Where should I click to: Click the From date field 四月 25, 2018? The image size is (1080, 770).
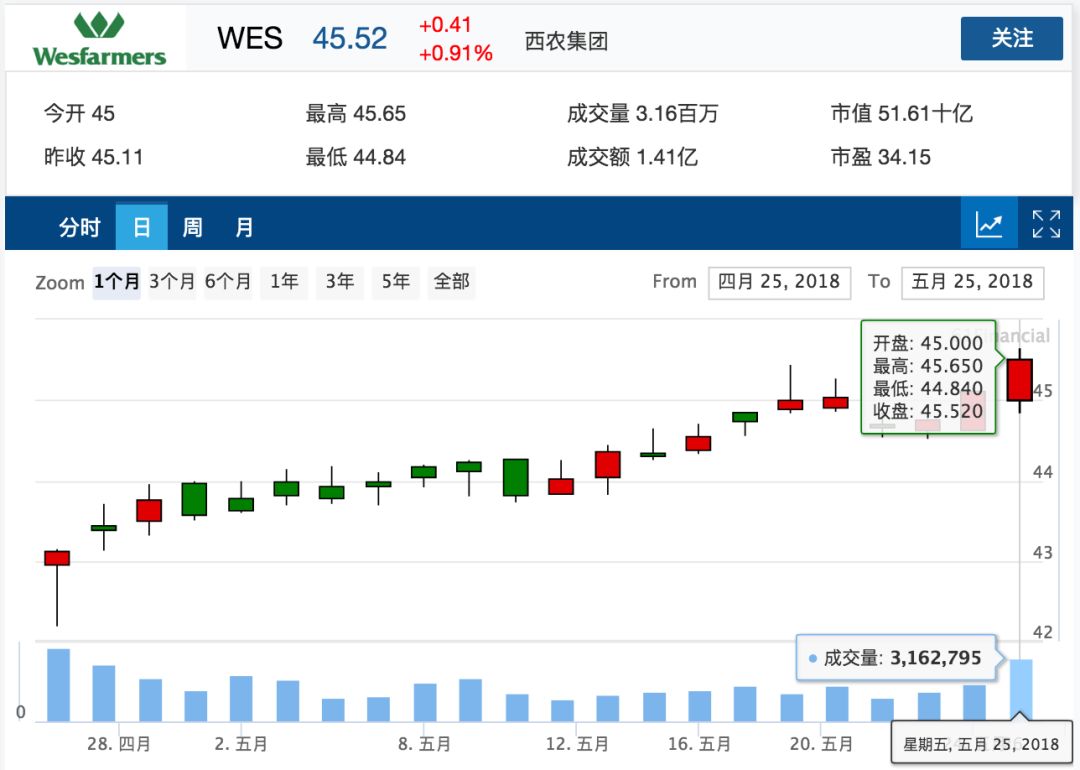779,282
